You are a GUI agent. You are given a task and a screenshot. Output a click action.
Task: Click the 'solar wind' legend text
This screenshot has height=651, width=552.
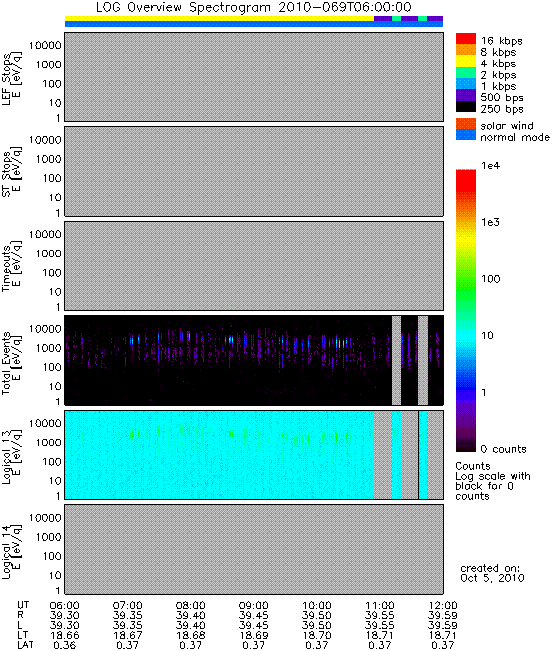coord(507,126)
